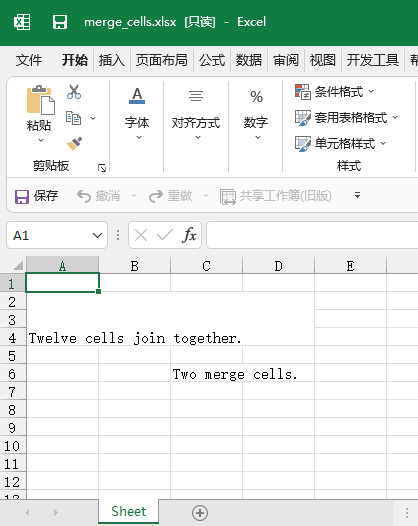
Task: Open the 字体 font group
Action: [x=137, y=113]
